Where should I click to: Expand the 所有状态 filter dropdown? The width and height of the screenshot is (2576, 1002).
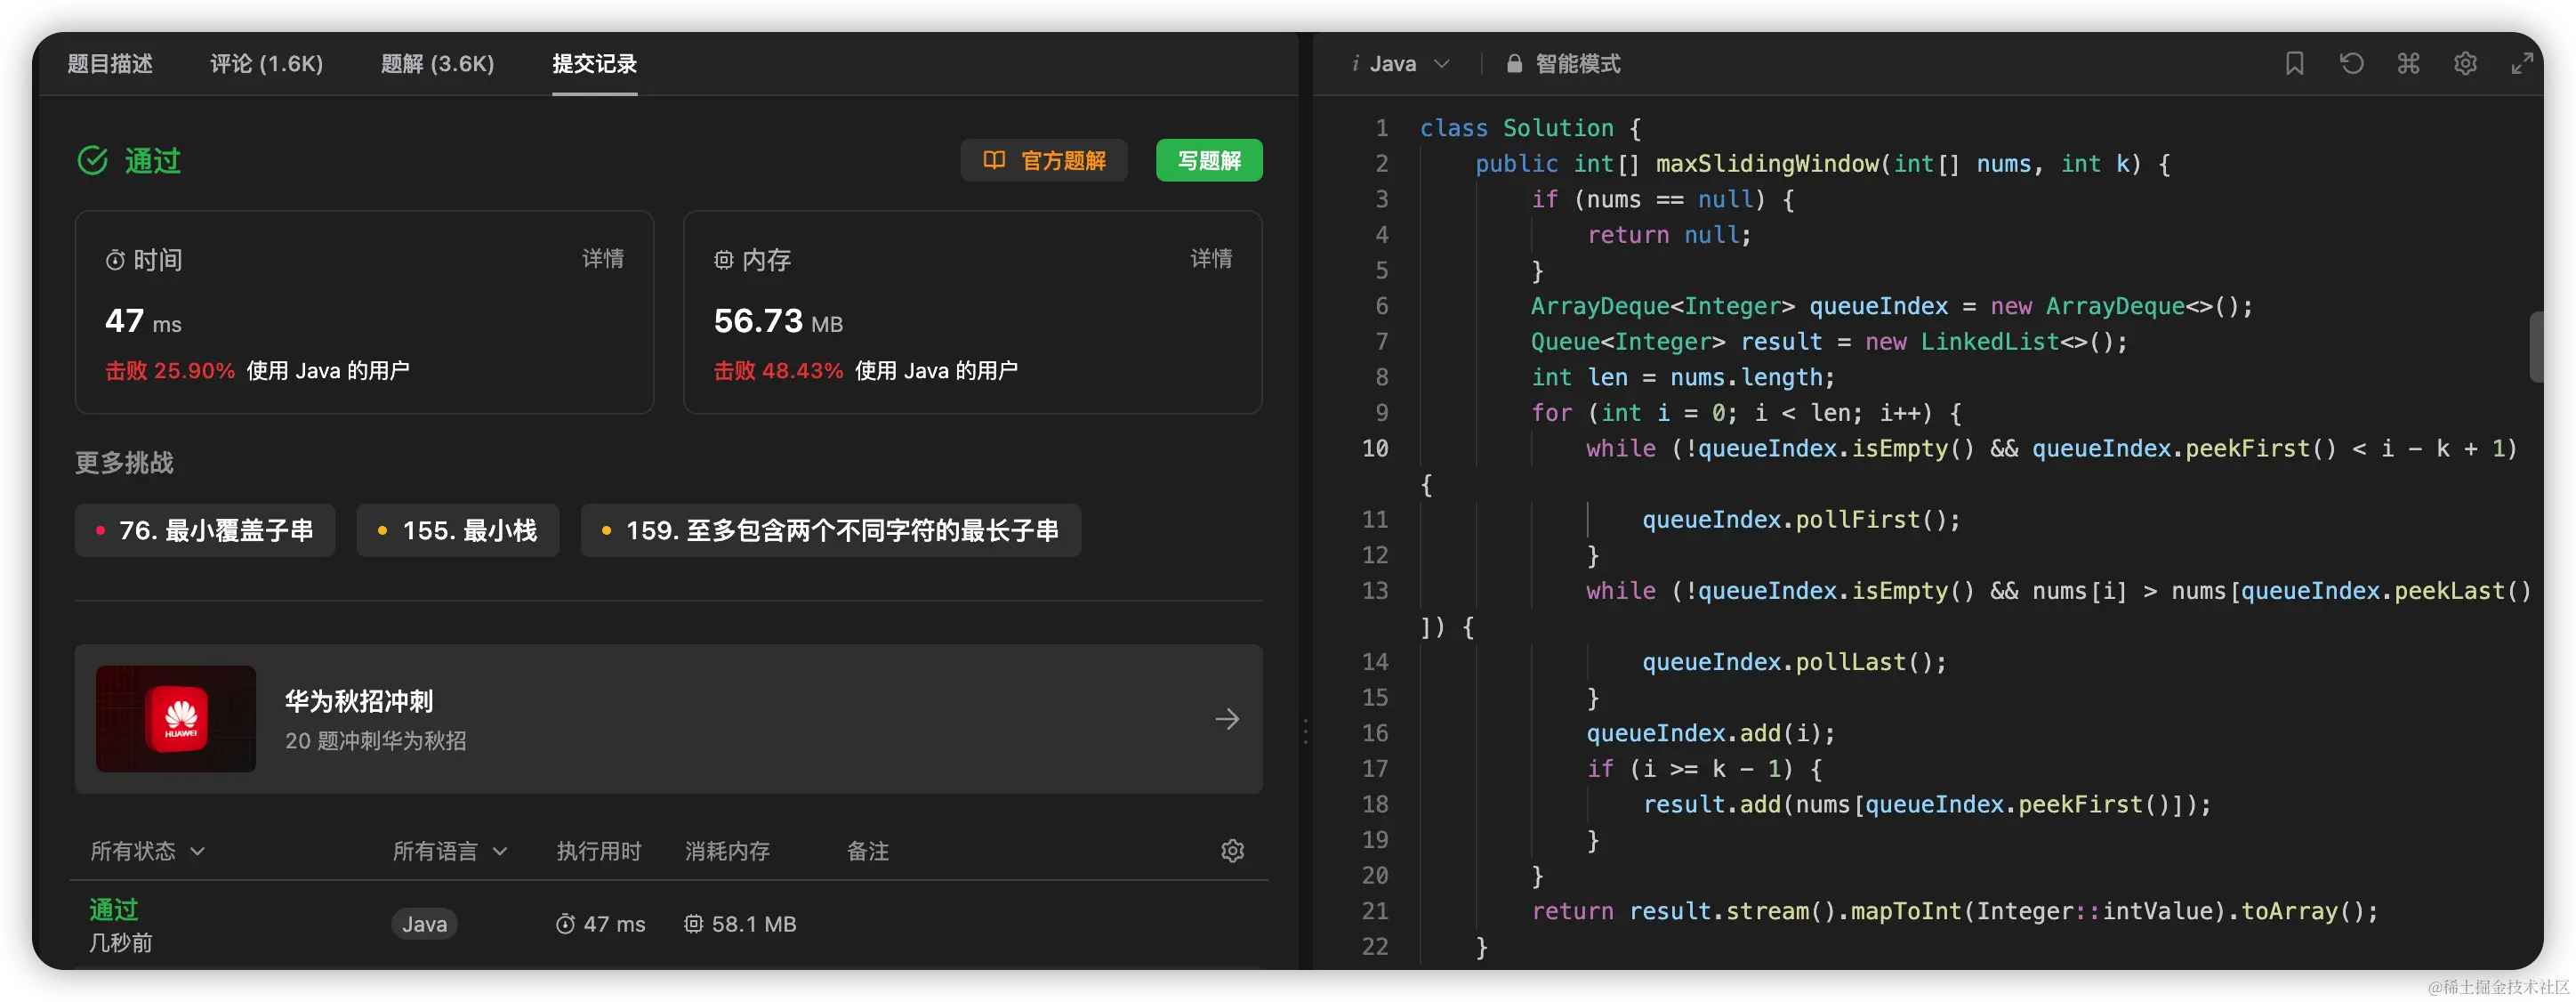point(148,851)
